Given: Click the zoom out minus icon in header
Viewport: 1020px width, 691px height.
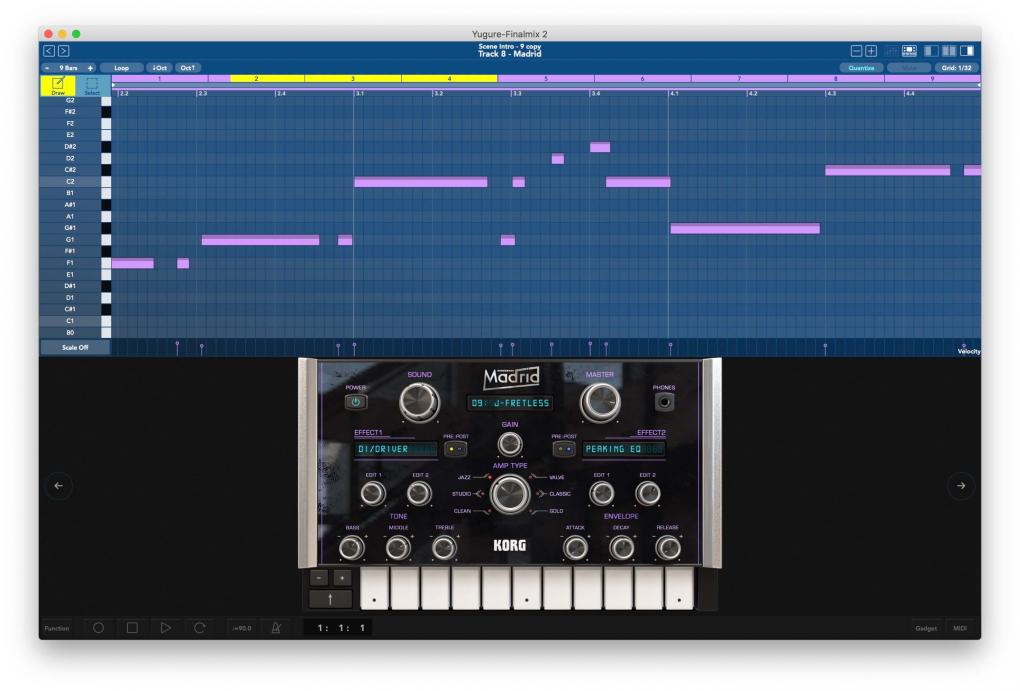Looking at the screenshot, I should point(856,51).
